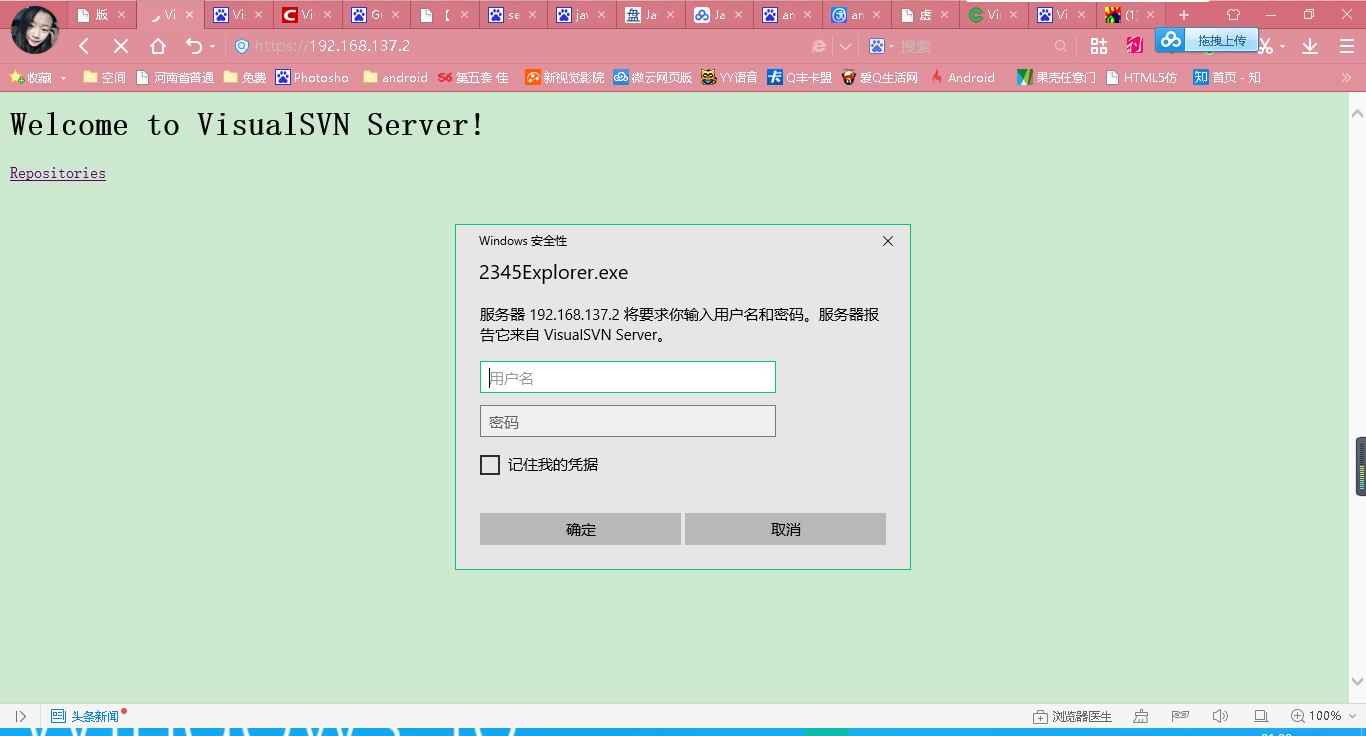This screenshot has height=736, width=1366.
Task: Expand the restore closed pages dropdown arrow
Action: tap(212, 47)
